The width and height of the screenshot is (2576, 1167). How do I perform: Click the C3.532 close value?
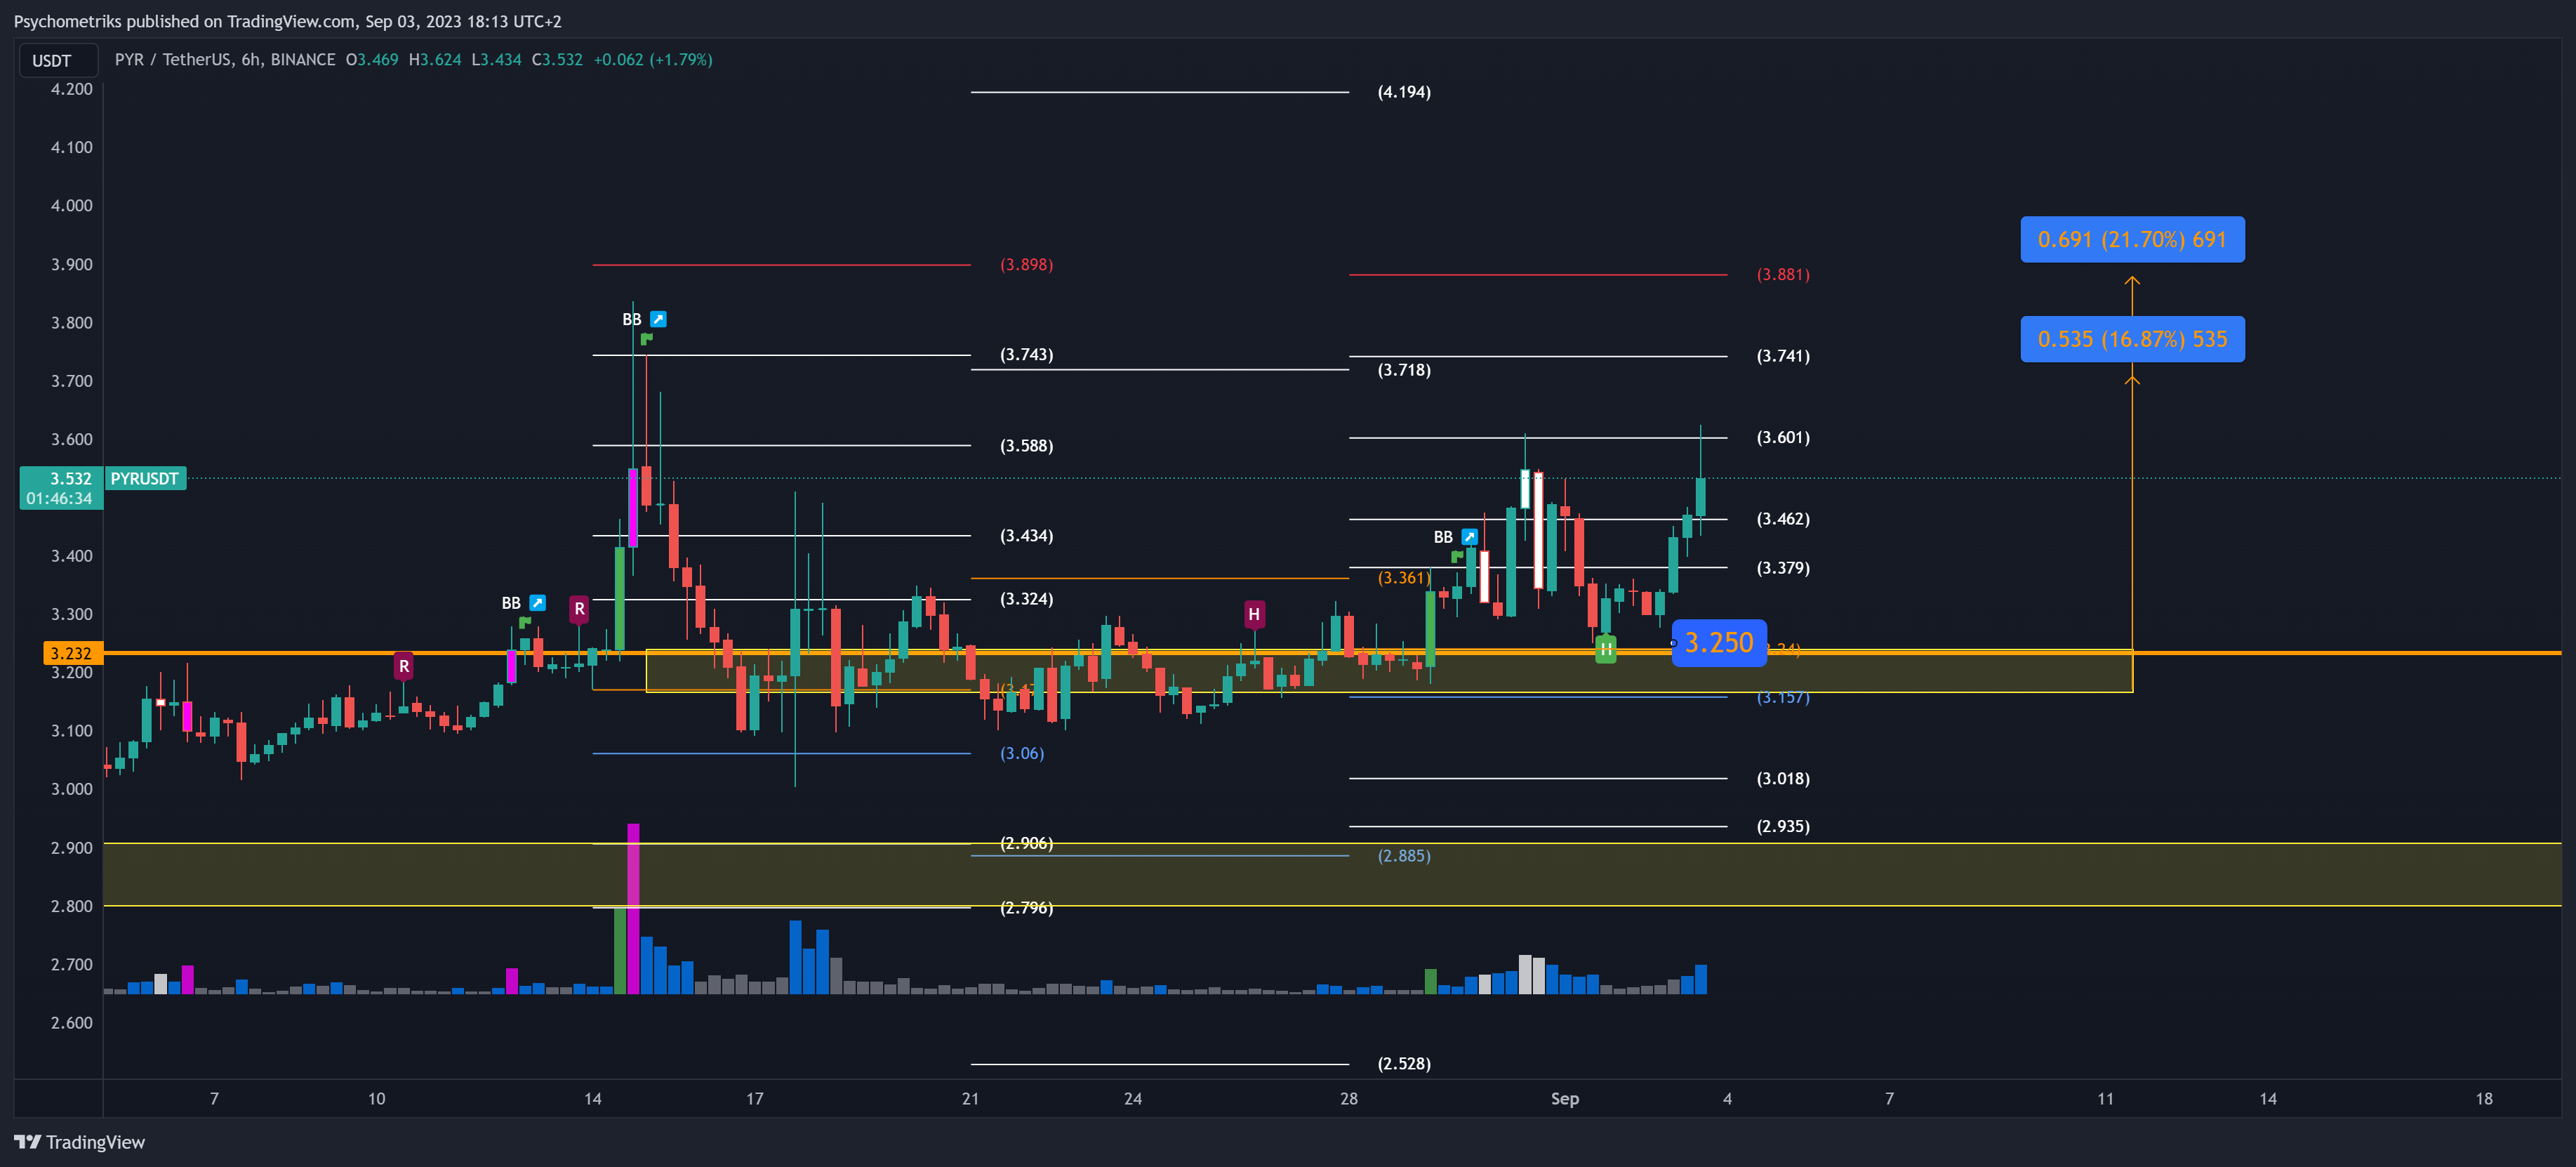click(557, 60)
